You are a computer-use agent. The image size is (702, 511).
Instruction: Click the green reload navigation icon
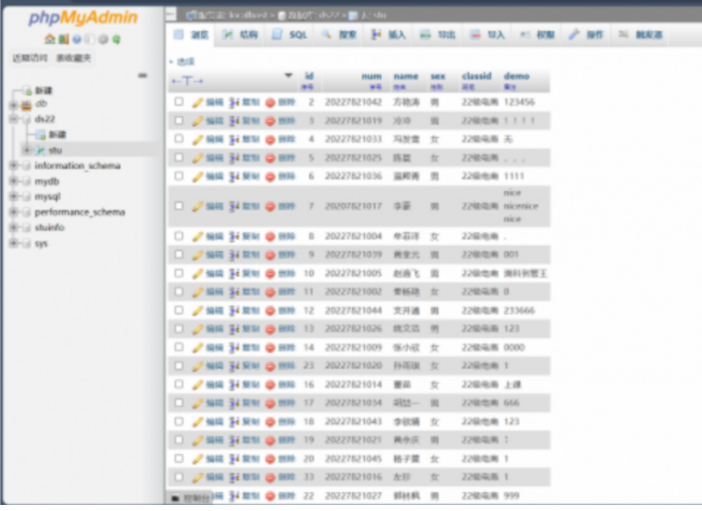[x=116, y=39]
